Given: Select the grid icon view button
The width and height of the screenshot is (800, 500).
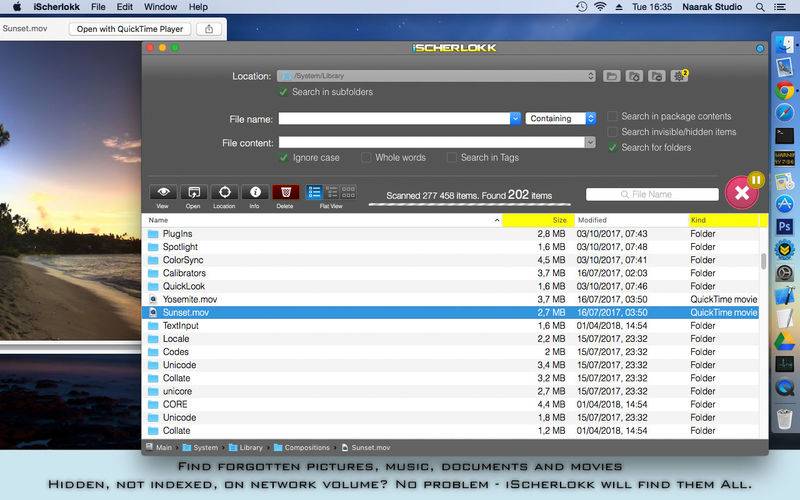Looking at the screenshot, I should point(348,192).
